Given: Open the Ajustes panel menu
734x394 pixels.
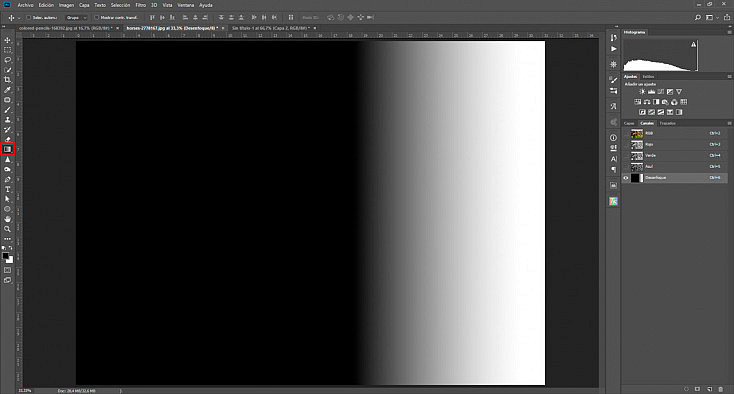Looking at the screenshot, I should [729, 76].
